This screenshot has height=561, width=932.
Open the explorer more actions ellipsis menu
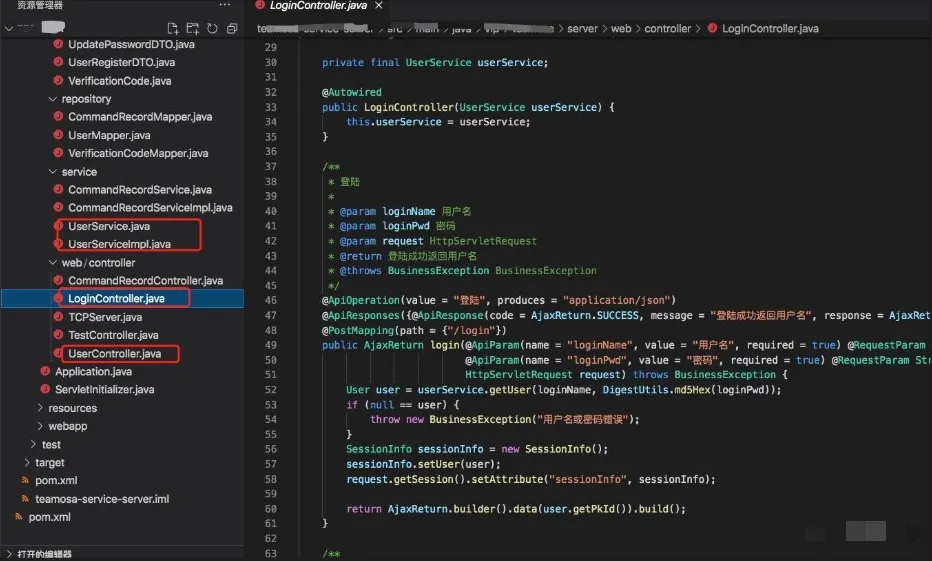pyautogui.click(x=224, y=5)
